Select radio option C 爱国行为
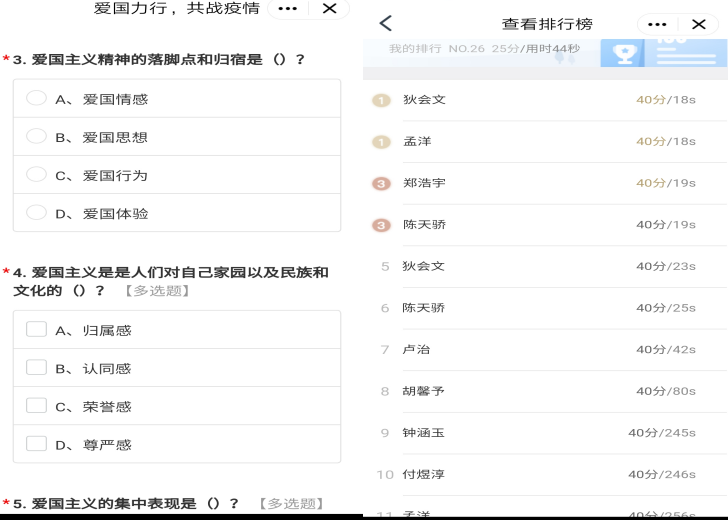This screenshot has height=520, width=728. click(36, 175)
